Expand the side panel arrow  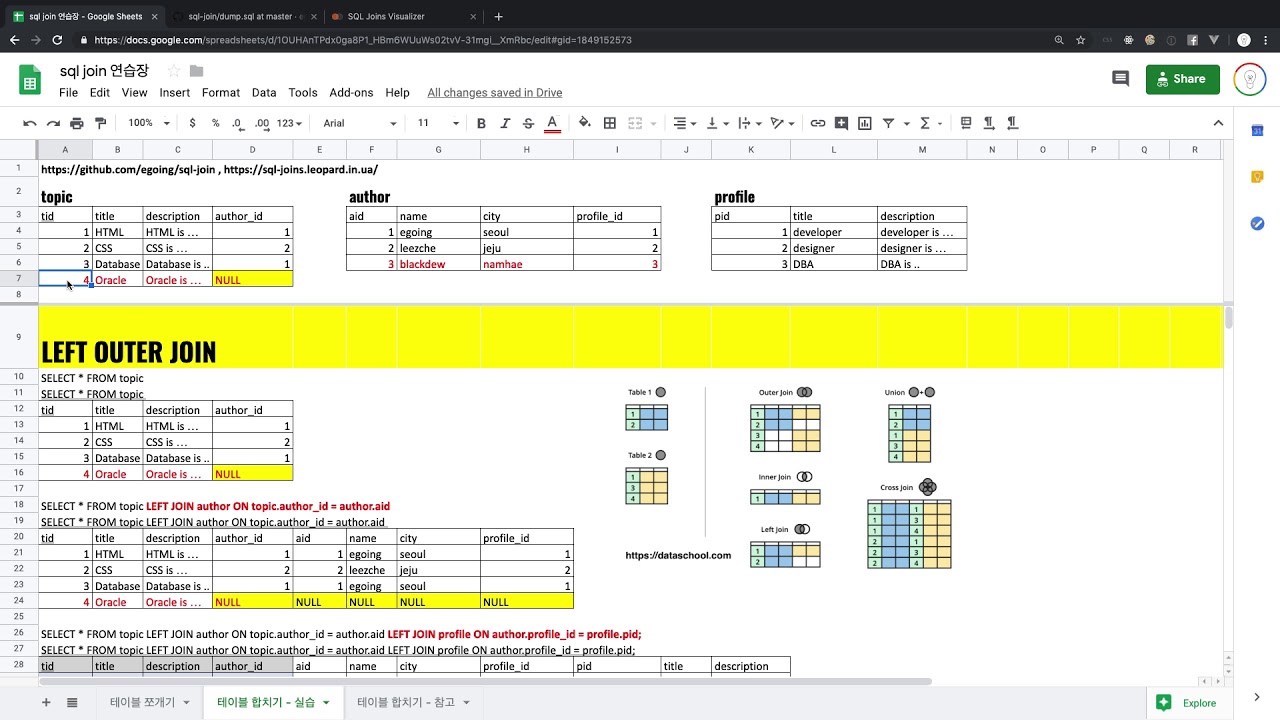pyautogui.click(x=1258, y=697)
